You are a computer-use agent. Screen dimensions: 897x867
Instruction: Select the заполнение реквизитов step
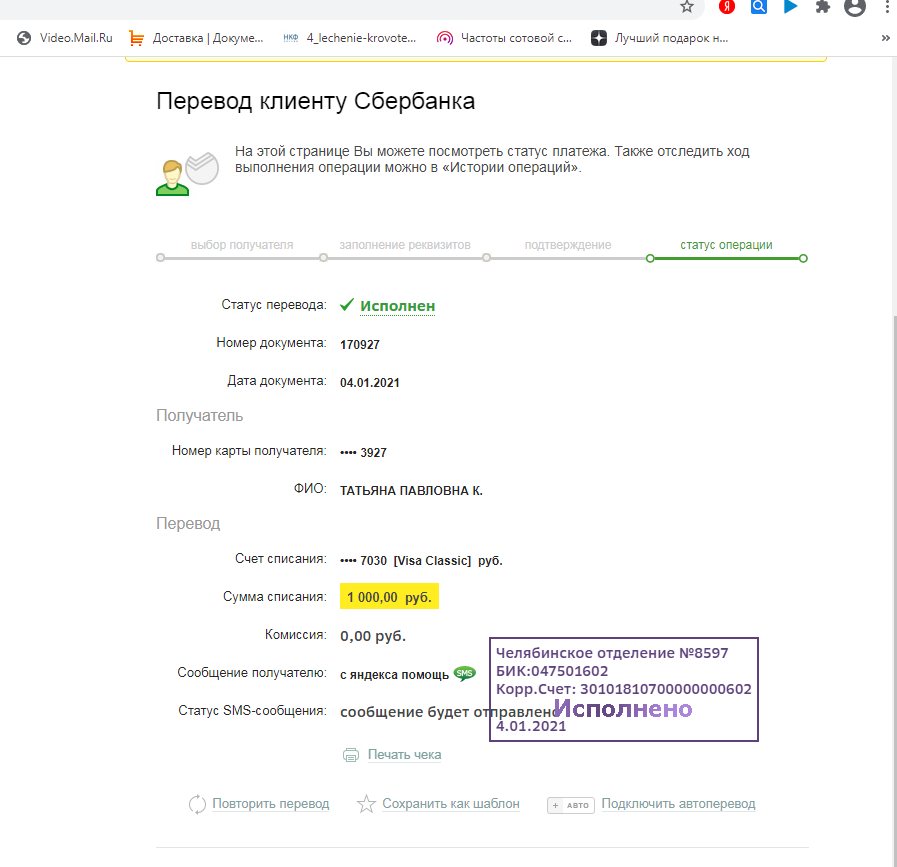(405, 245)
